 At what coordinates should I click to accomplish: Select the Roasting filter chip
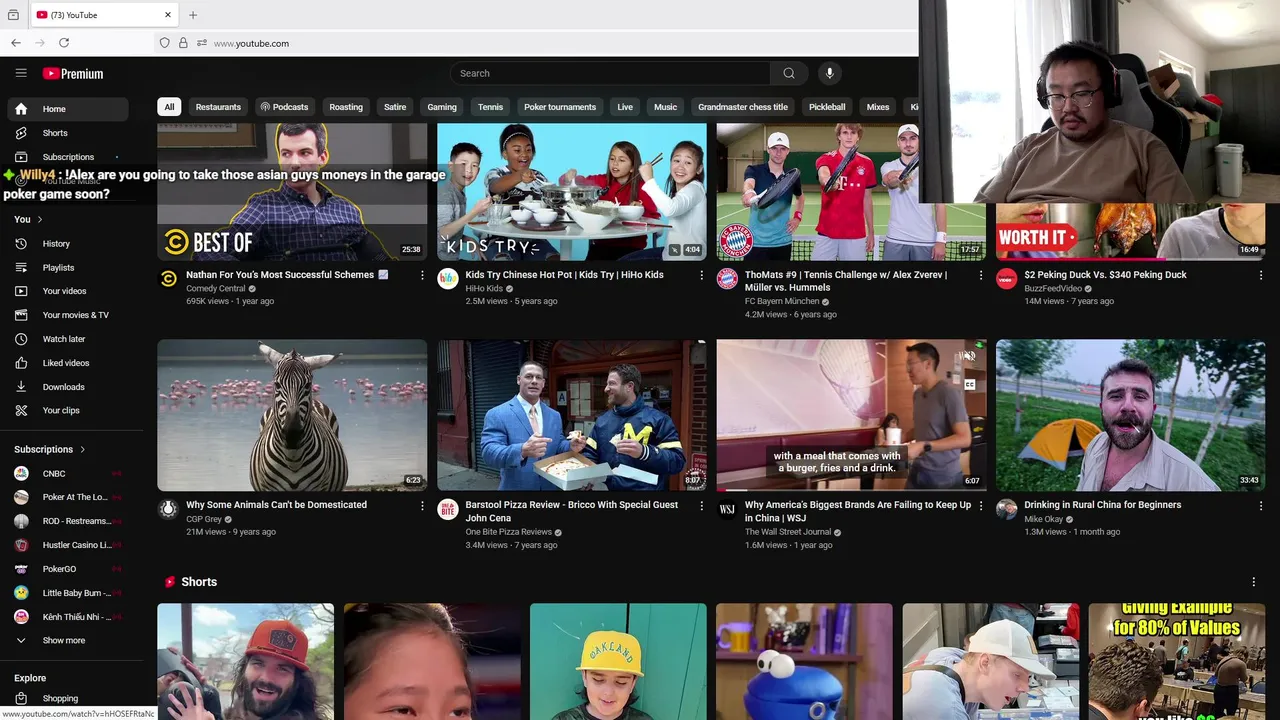[x=346, y=107]
